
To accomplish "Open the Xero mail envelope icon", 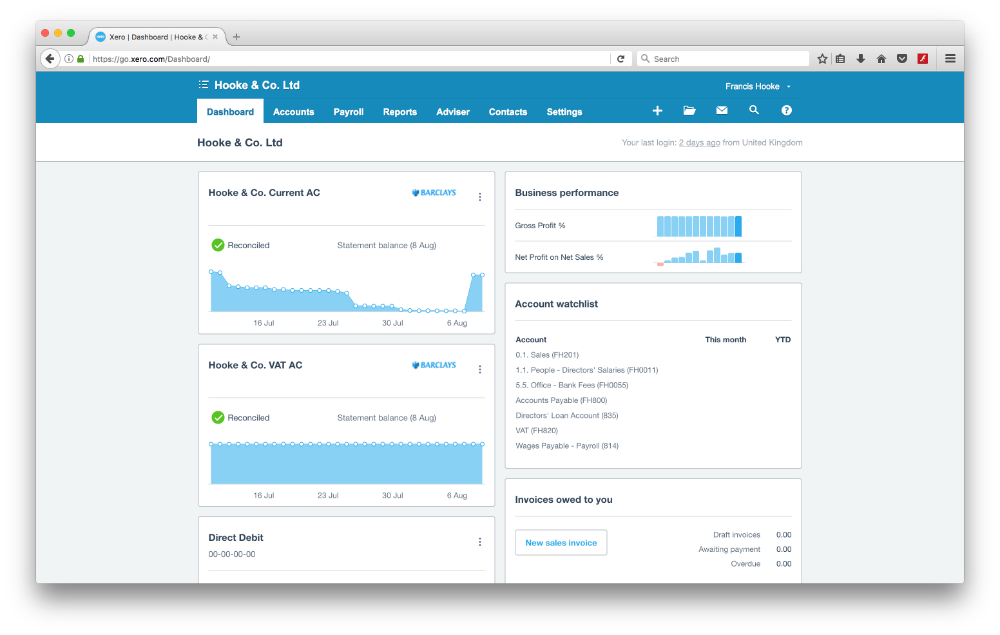I will (722, 110).
